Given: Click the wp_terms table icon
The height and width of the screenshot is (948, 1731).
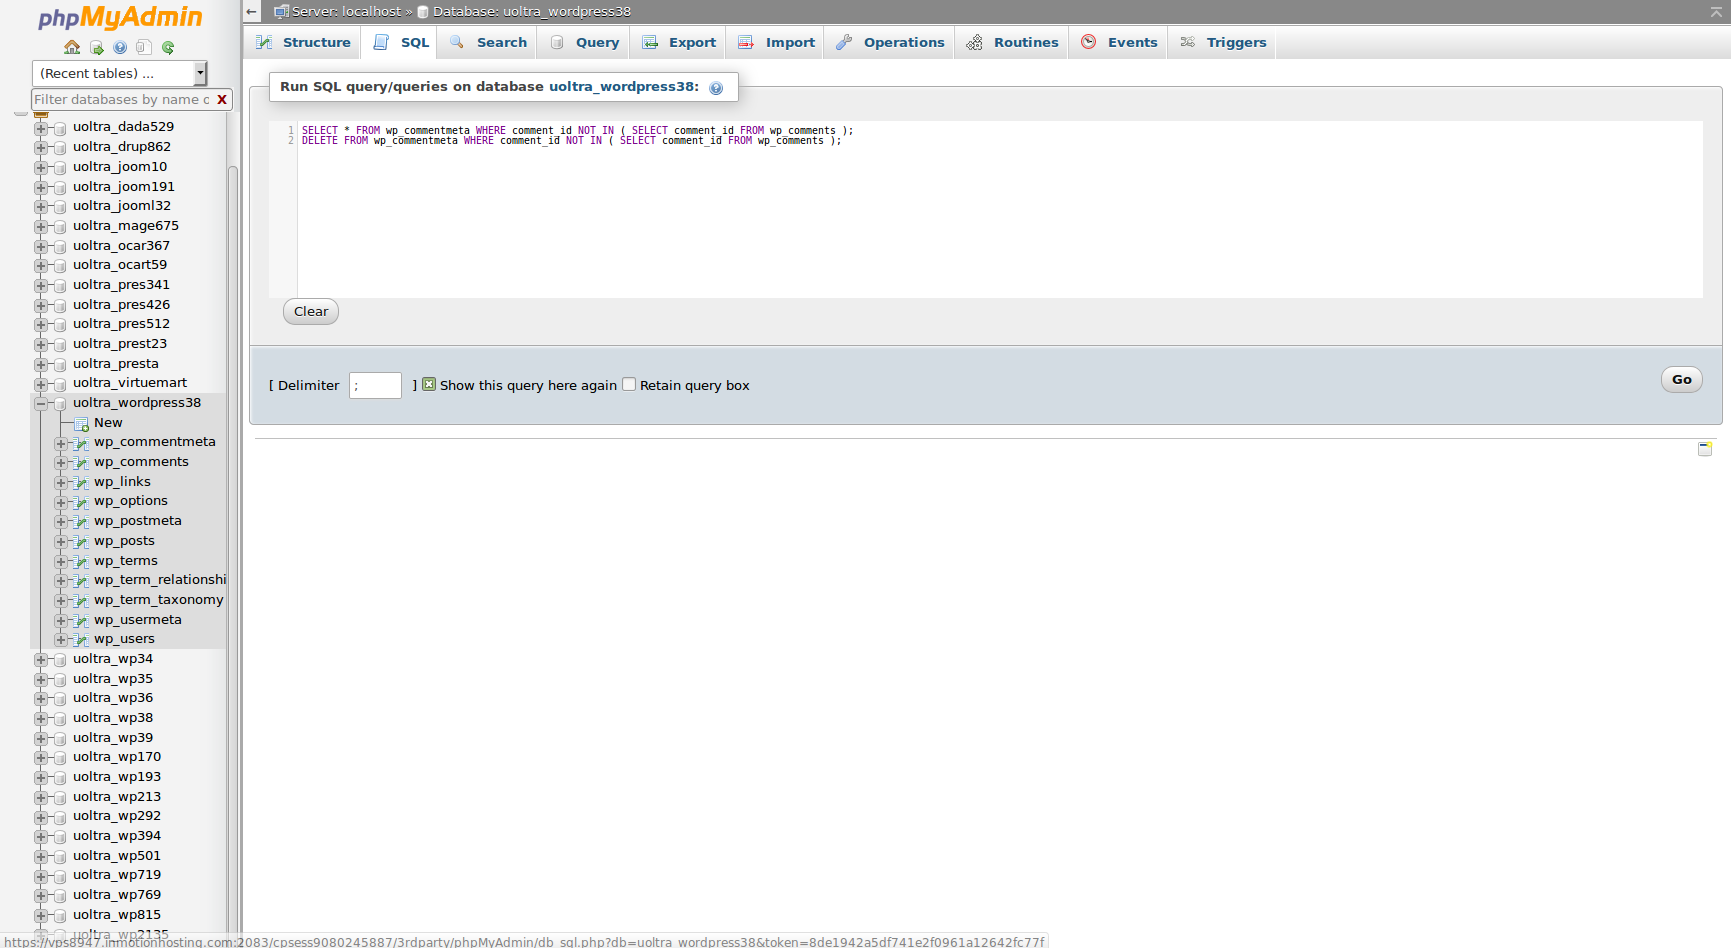Looking at the screenshot, I should [81, 561].
